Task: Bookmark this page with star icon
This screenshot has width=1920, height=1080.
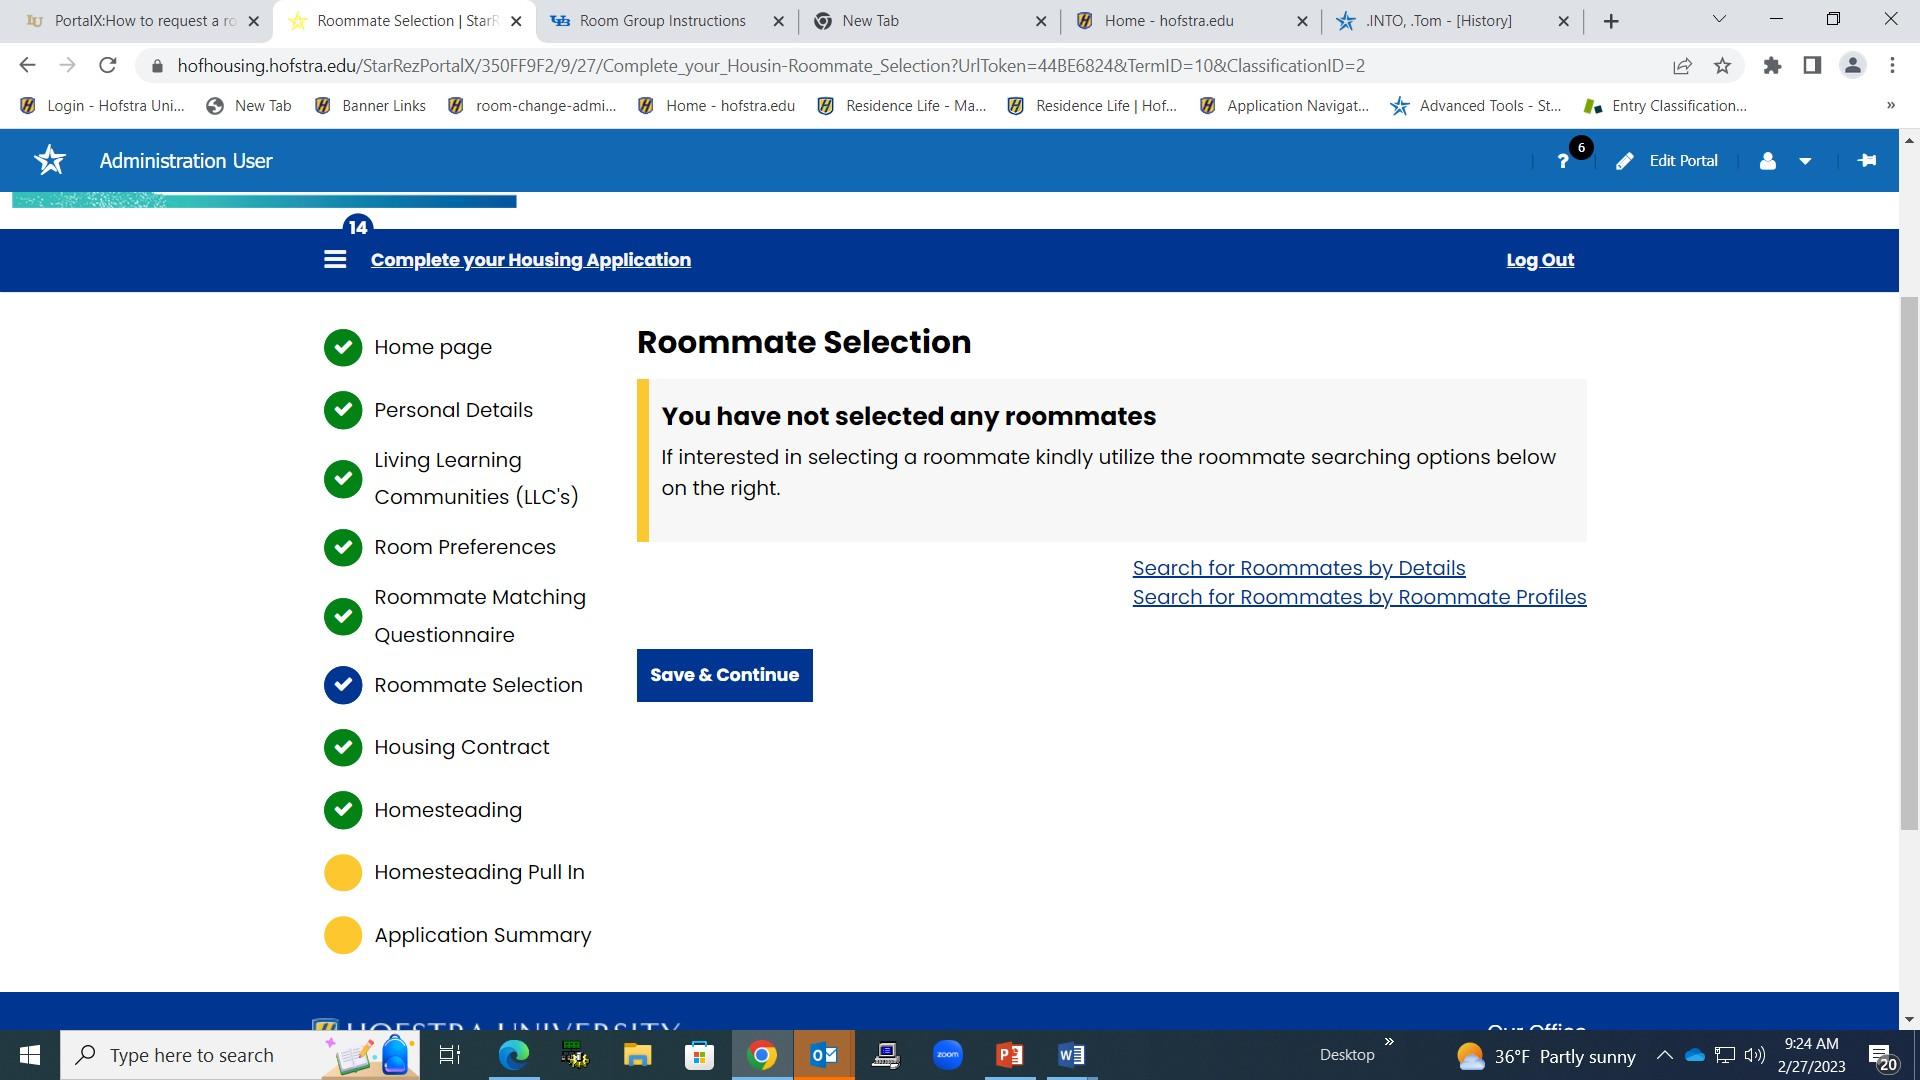Action: click(x=1722, y=66)
